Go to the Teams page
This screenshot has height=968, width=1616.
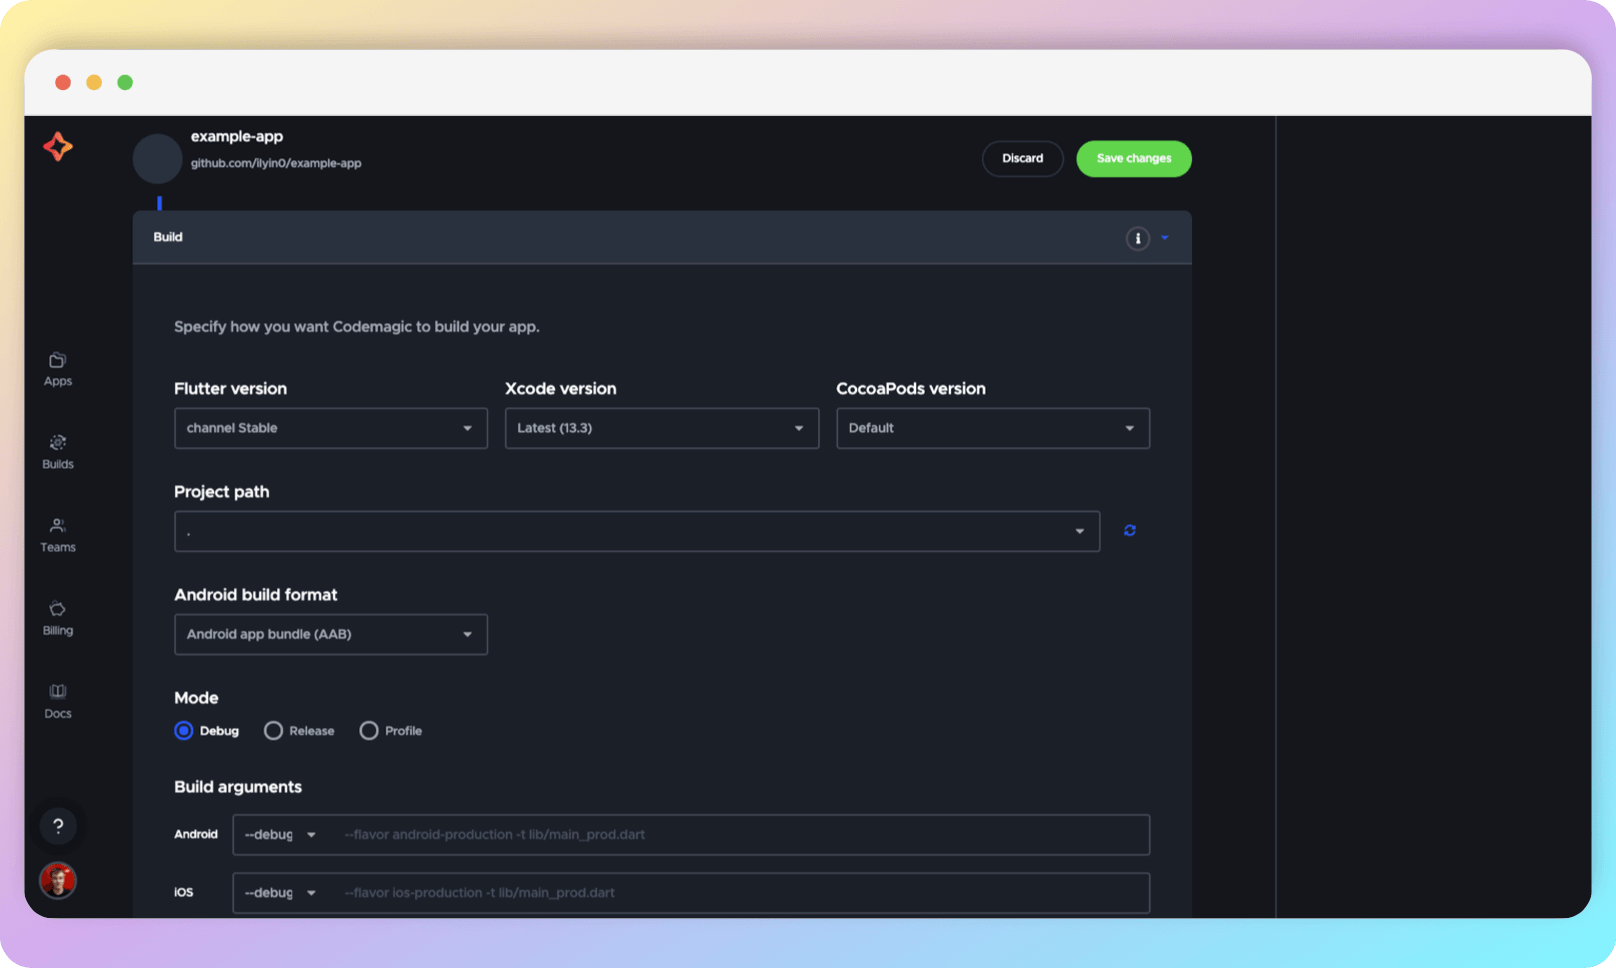pos(57,535)
